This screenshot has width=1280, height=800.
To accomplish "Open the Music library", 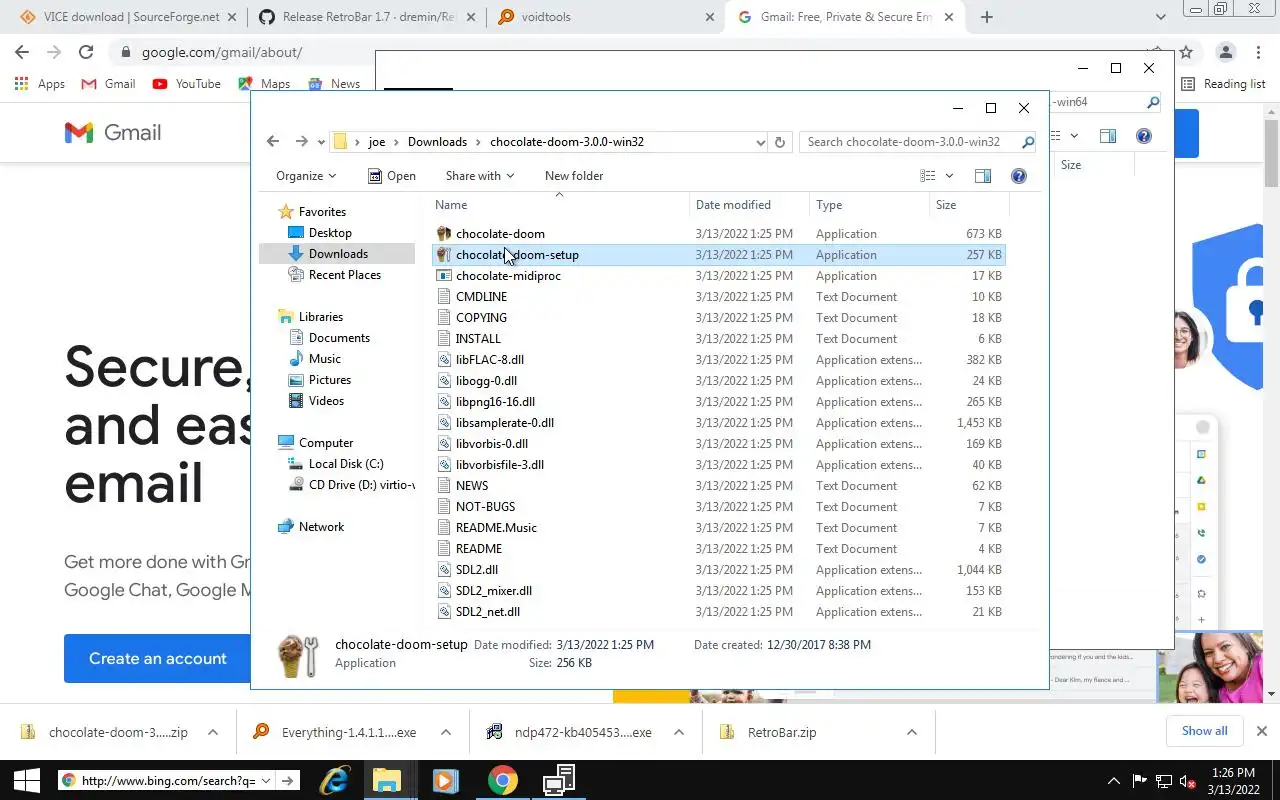I will click(x=324, y=358).
